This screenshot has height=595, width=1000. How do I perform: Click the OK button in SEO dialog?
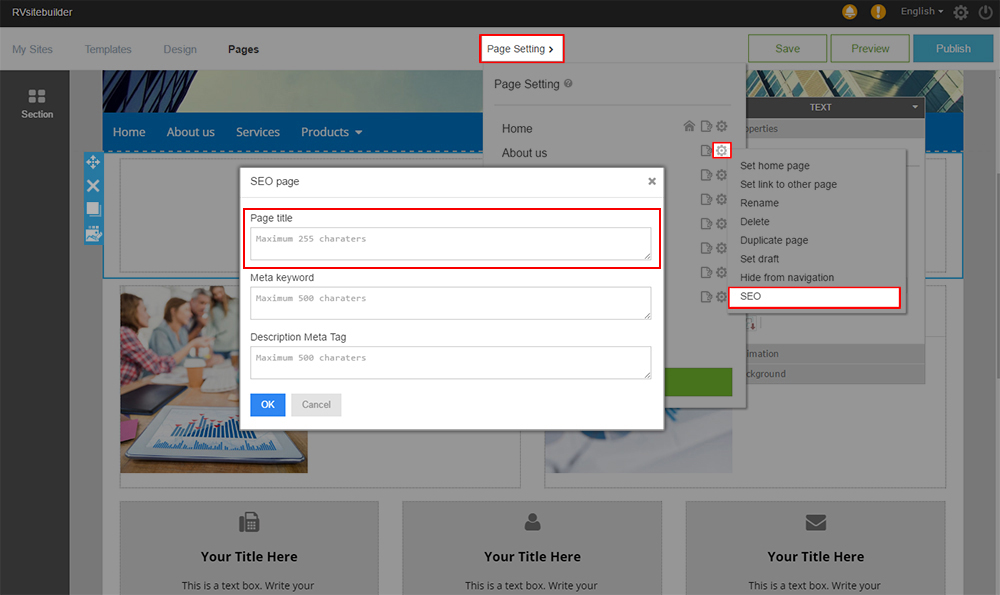click(267, 404)
